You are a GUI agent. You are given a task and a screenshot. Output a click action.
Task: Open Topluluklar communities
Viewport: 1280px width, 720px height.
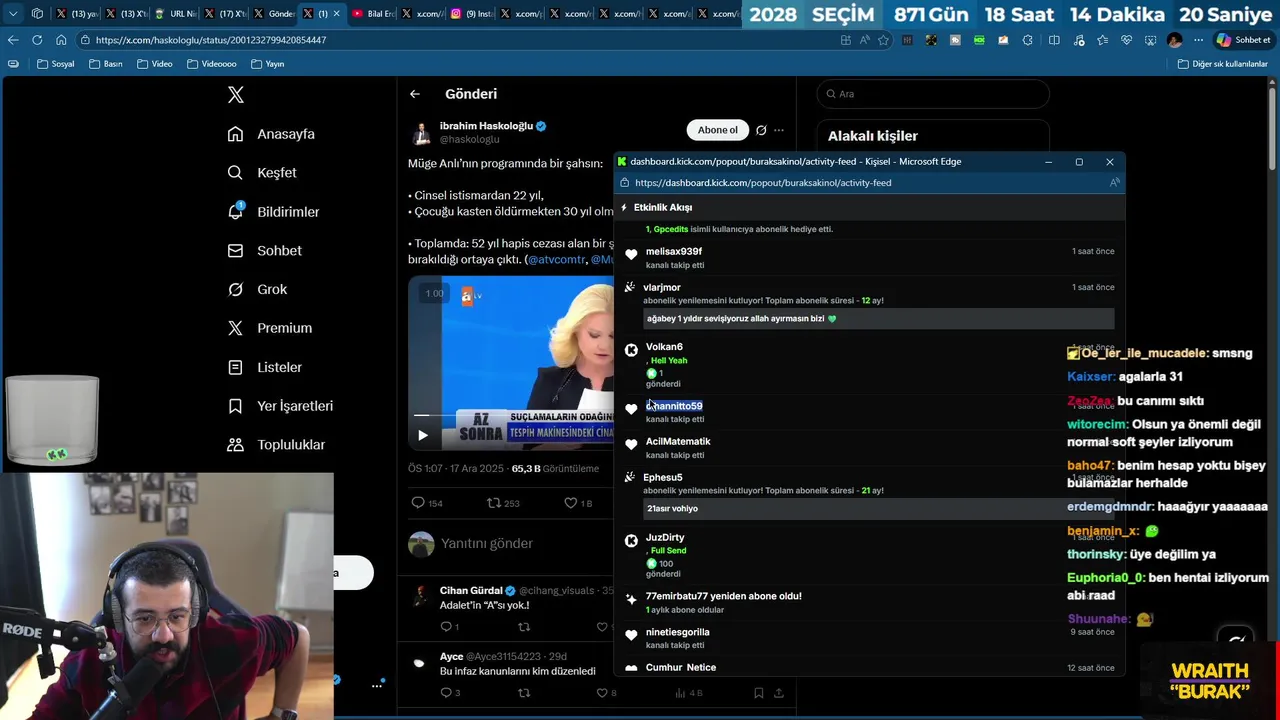[276, 445]
